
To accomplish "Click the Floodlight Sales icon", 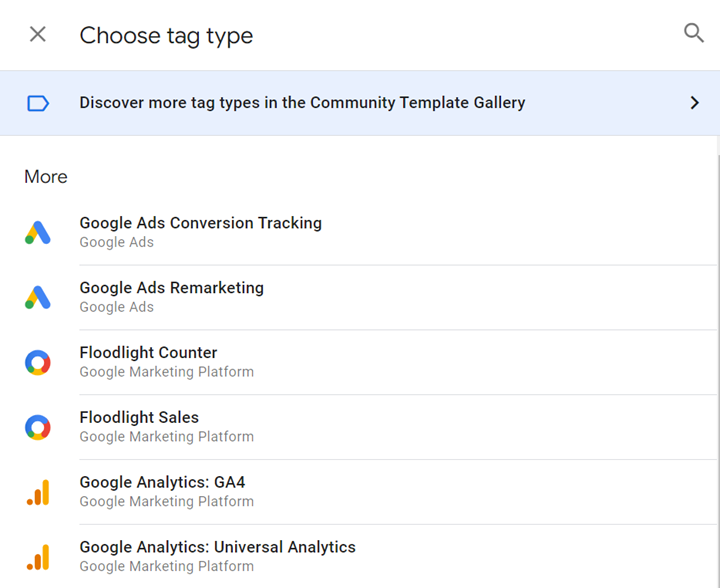I will click(x=38, y=427).
